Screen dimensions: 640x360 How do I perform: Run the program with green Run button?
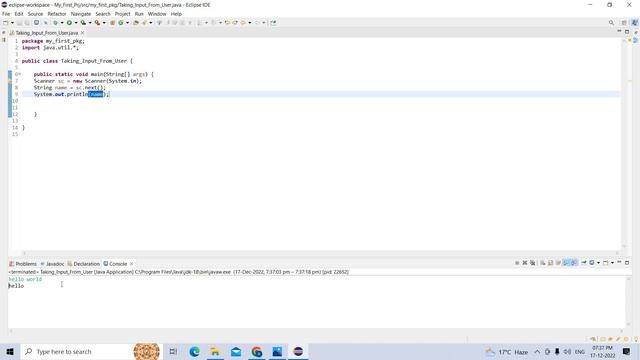pyautogui.click(x=69, y=23)
